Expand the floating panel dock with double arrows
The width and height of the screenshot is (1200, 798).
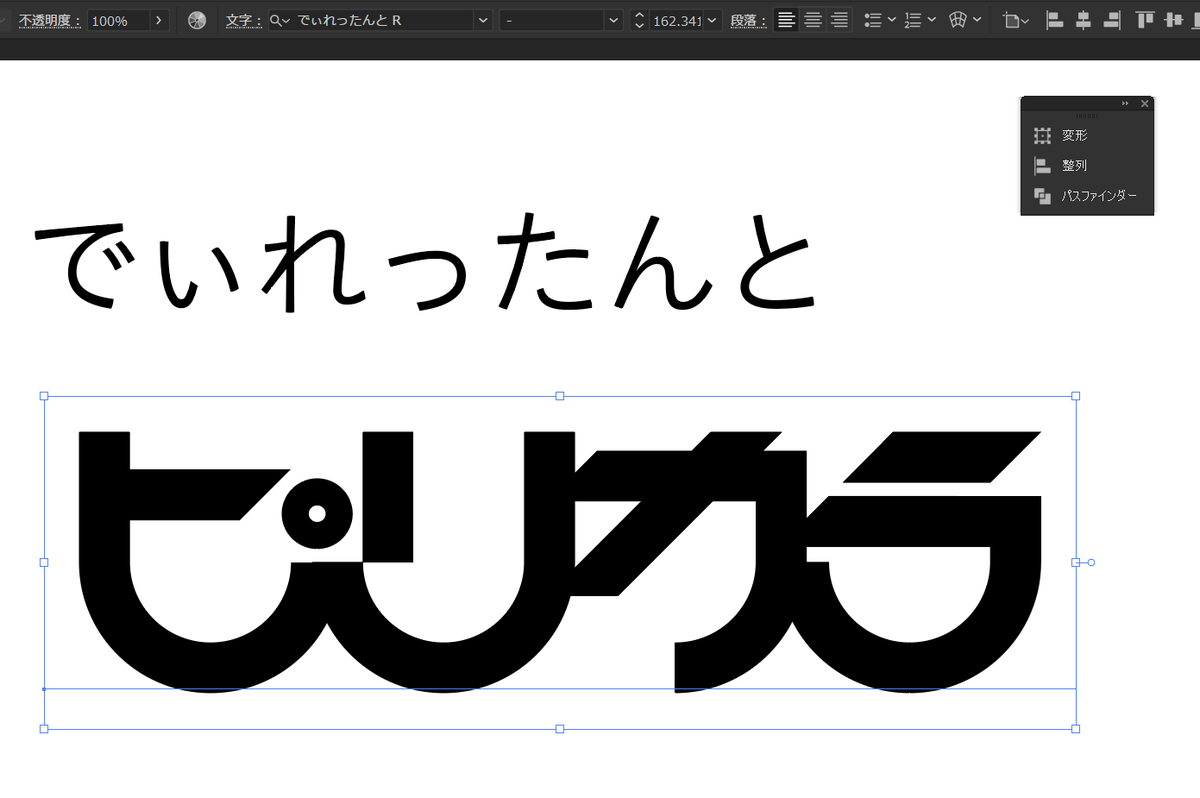tap(1125, 103)
